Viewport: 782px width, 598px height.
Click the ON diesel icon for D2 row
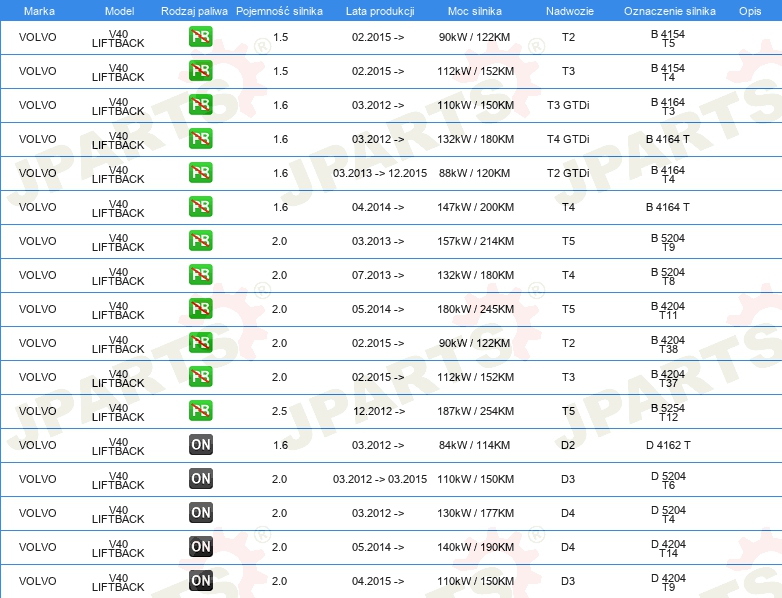coord(201,444)
